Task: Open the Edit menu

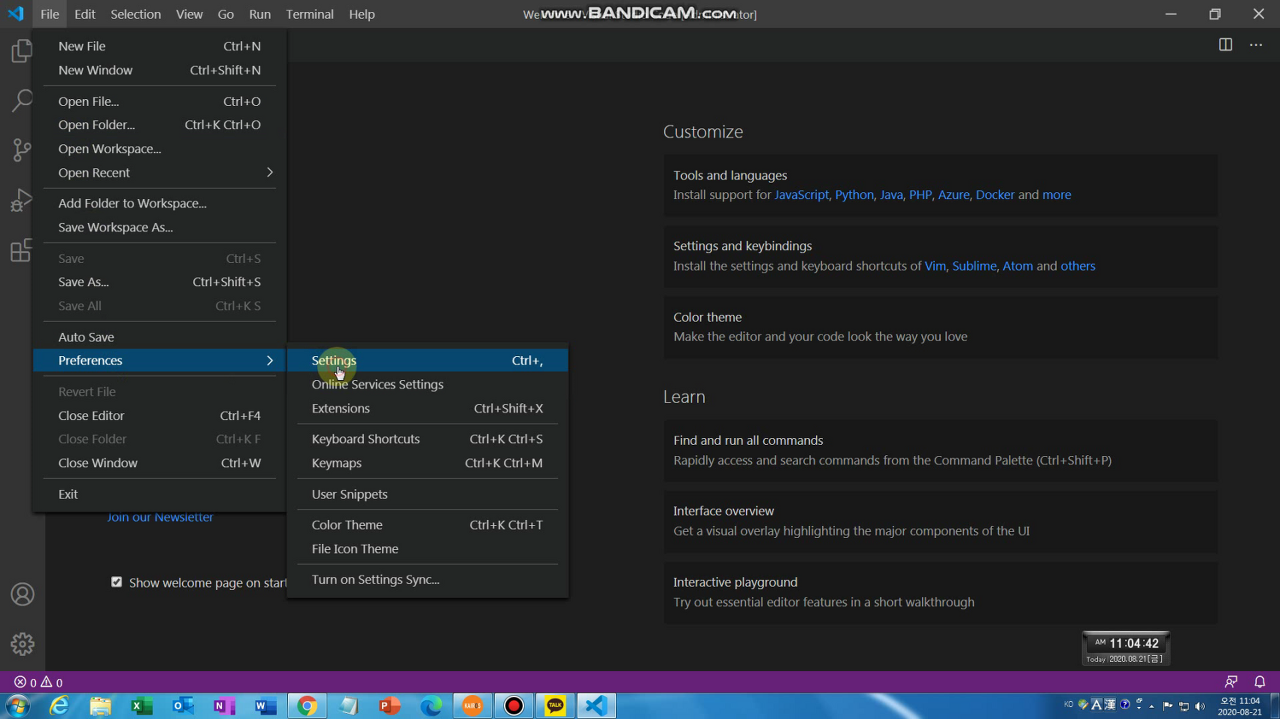Action: point(85,14)
